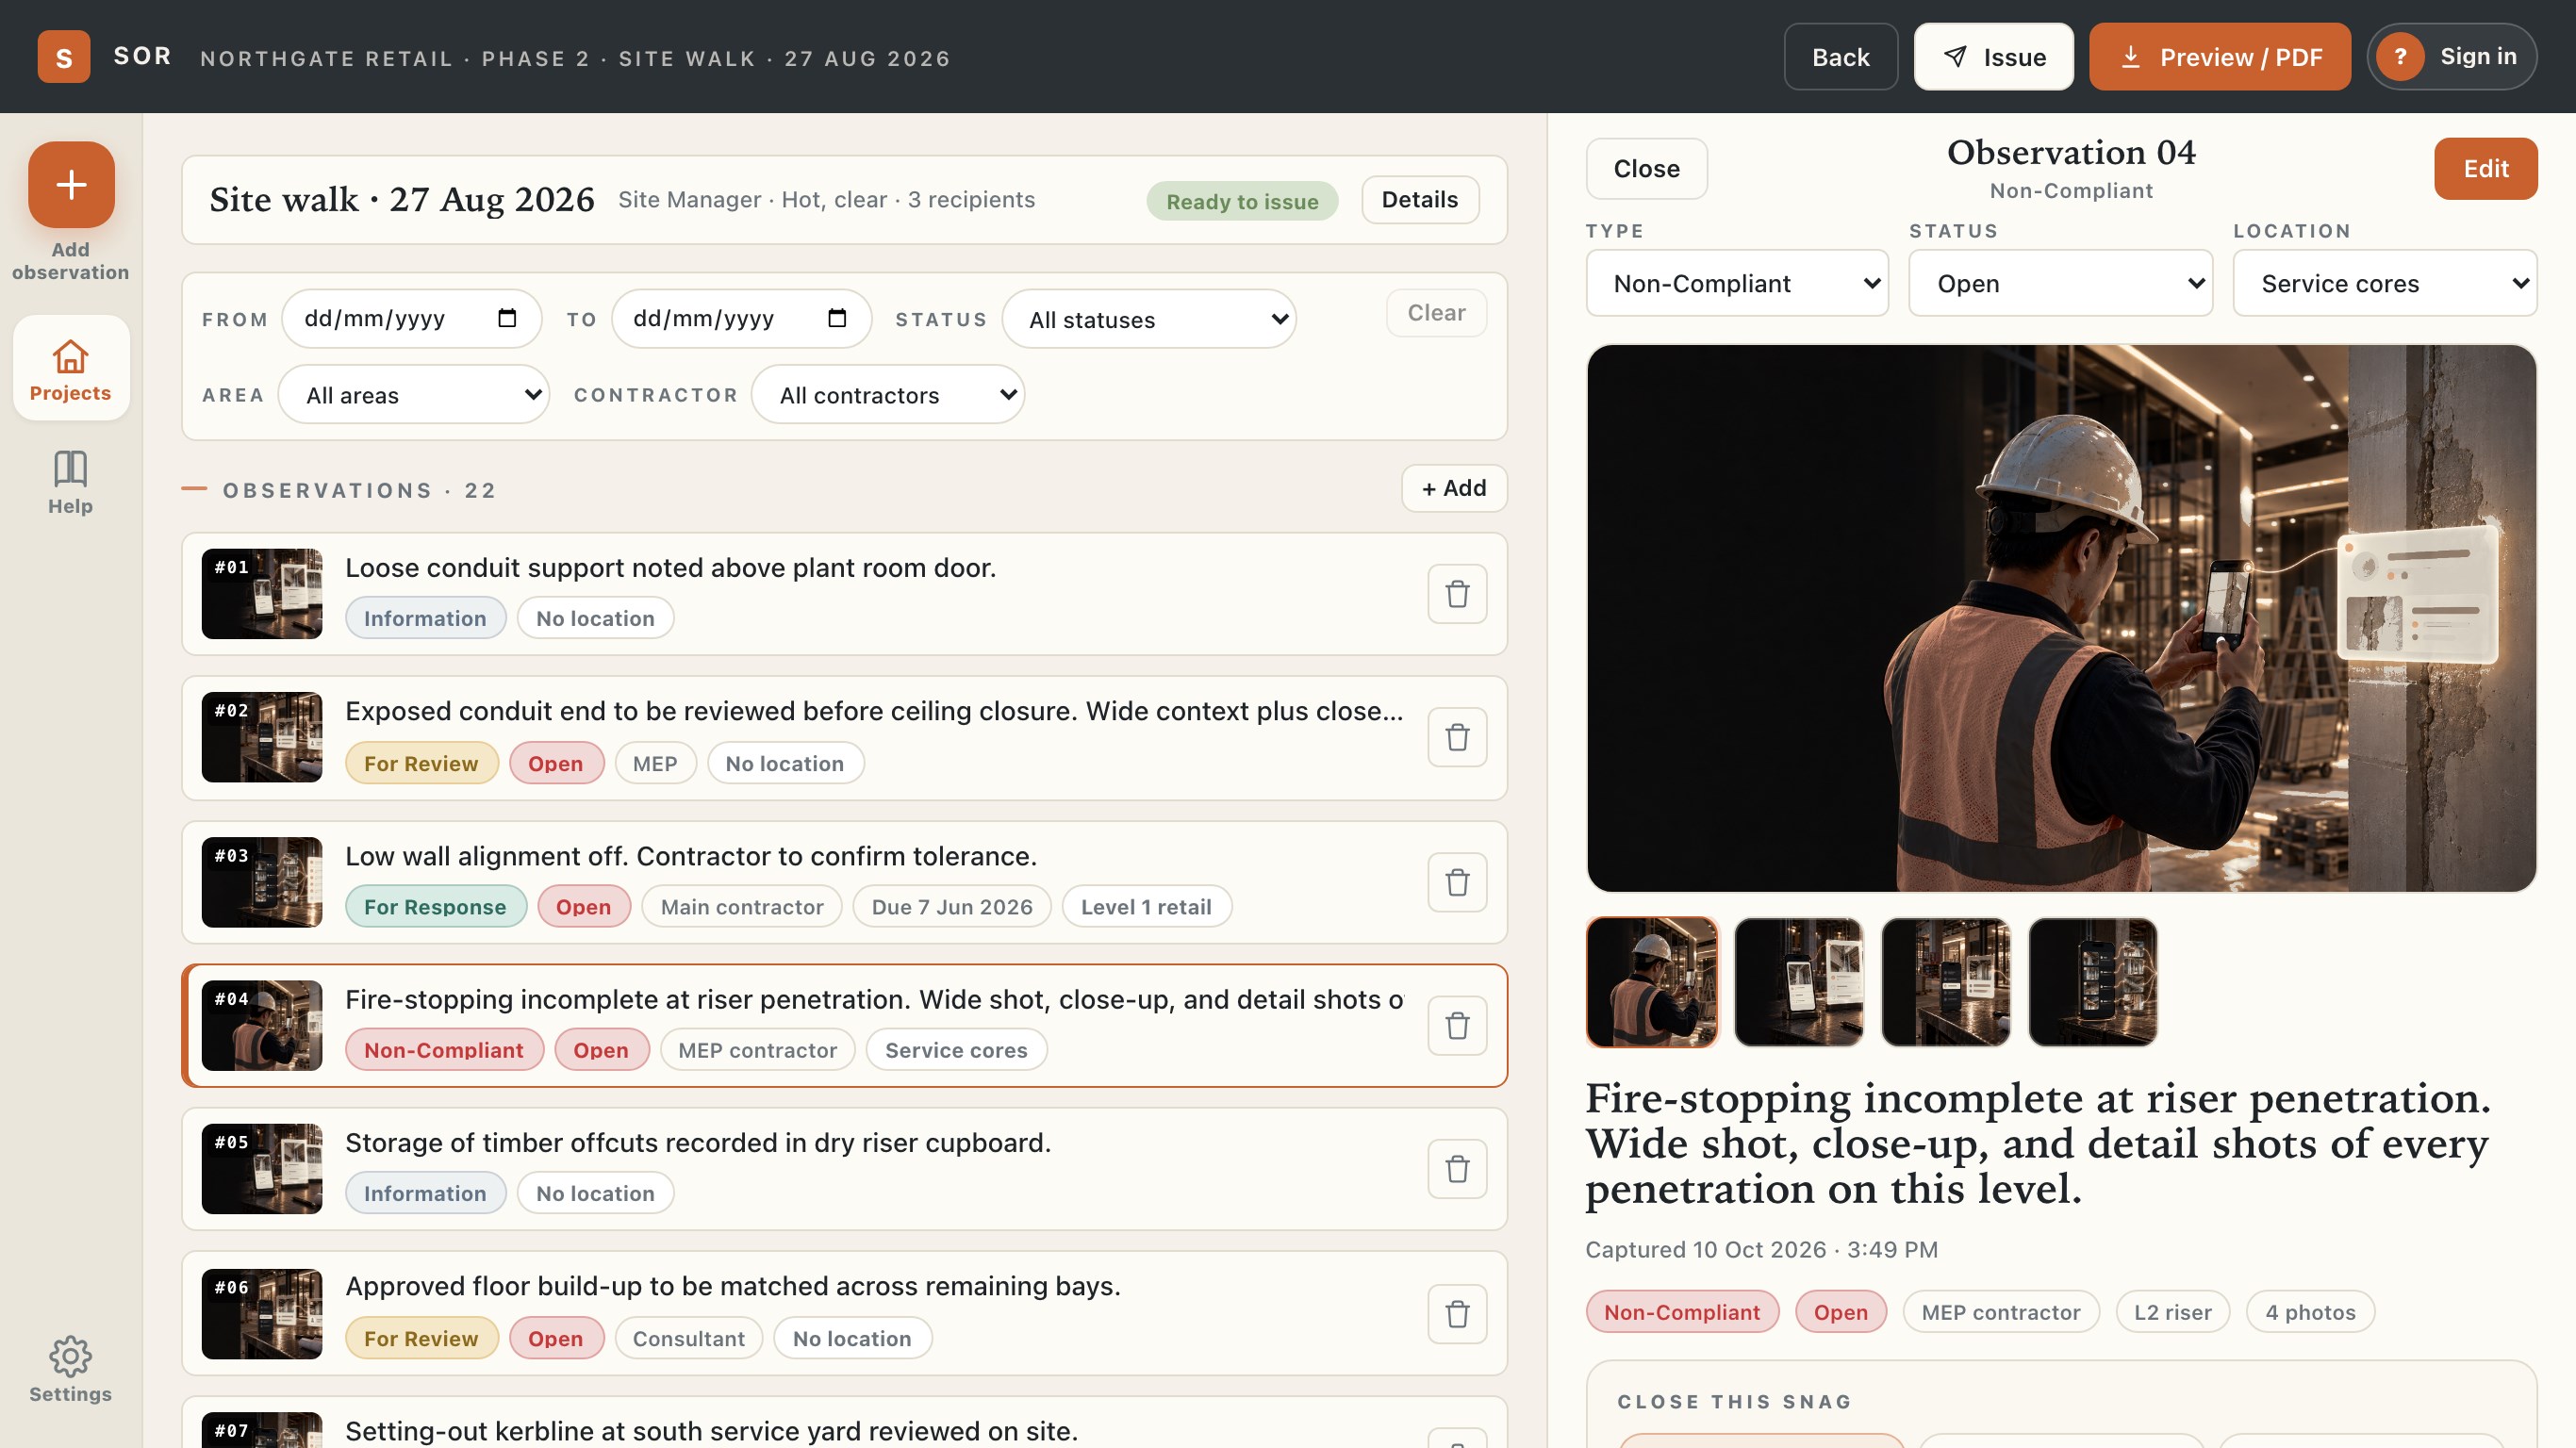Click + Add above the observations list

click(1454, 488)
